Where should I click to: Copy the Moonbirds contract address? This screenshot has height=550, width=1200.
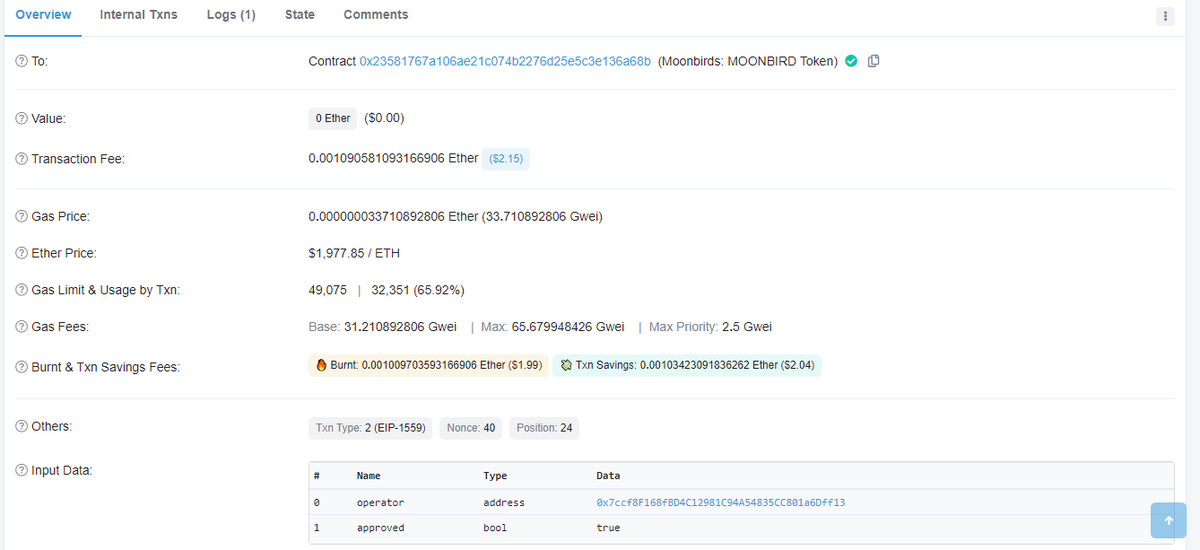tap(873, 61)
